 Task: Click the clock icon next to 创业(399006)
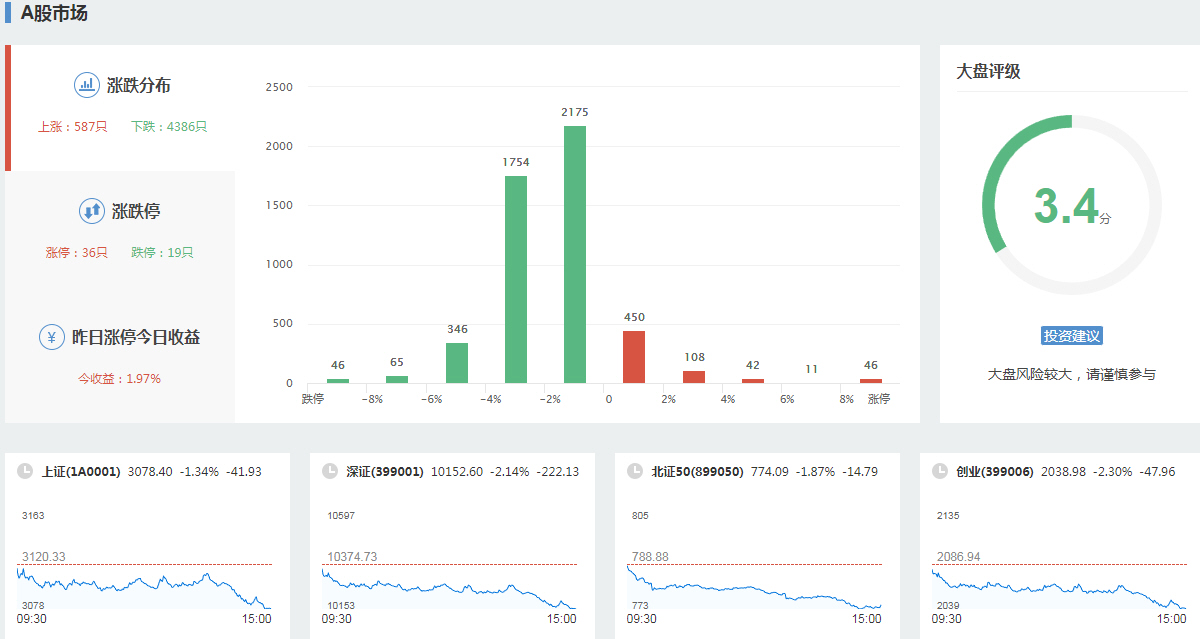[939, 471]
